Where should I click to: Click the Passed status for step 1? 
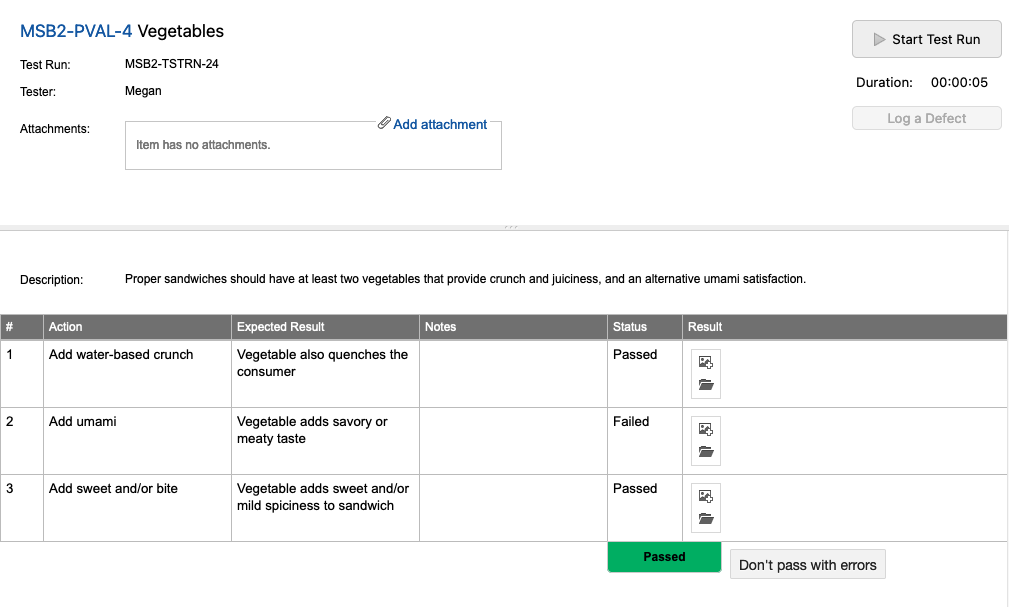click(x=635, y=355)
